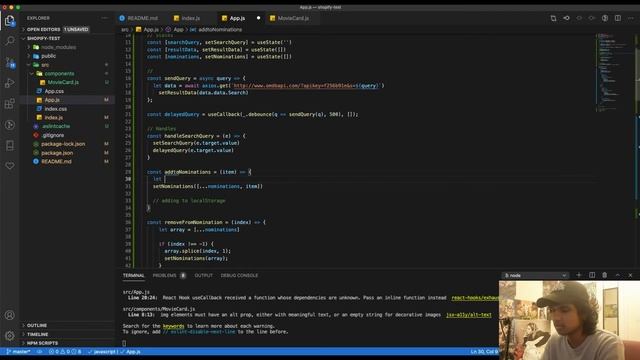
Task: Open .eslintcache in the file tree
Action: pos(56,127)
